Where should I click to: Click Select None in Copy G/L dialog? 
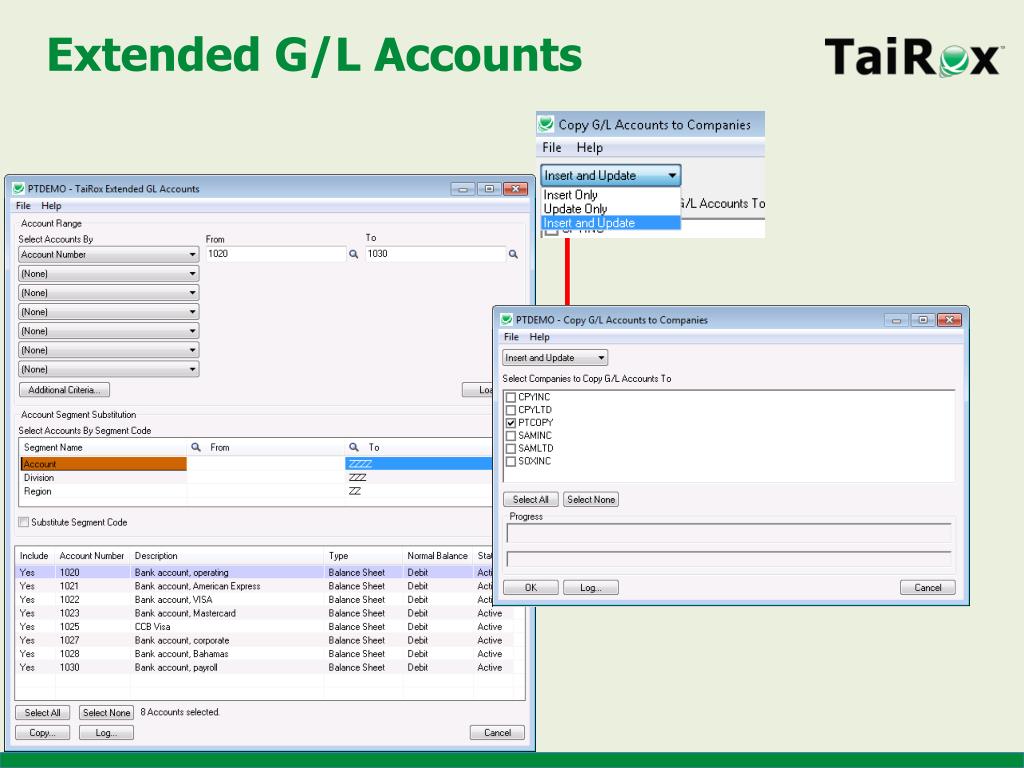click(x=591, y=500)
